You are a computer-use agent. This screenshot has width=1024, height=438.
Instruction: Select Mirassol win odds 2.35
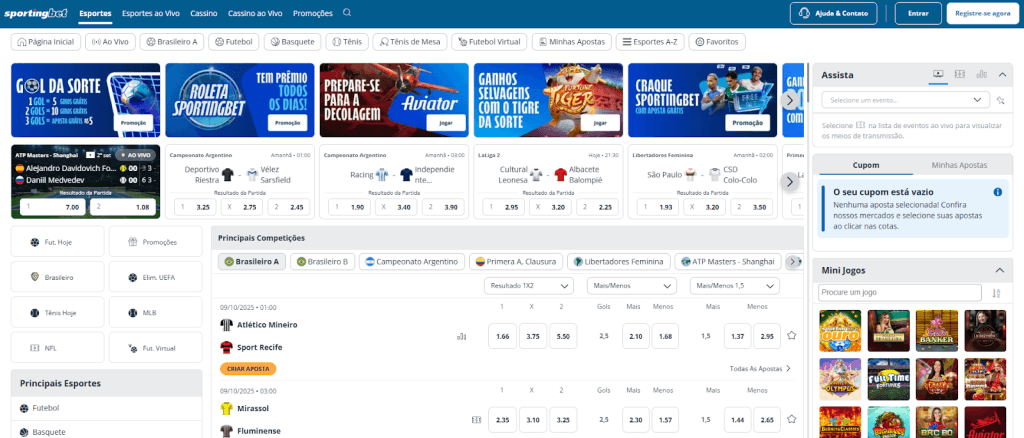coord(502,420)
